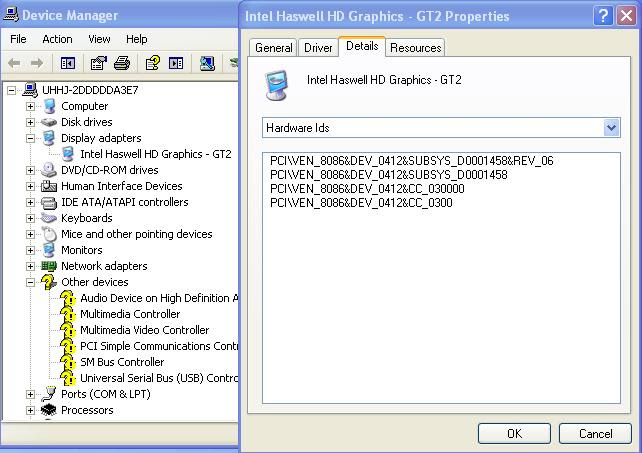Select the Processors chip icon
The height and width of the screenshot is (453, 642).
49,410
